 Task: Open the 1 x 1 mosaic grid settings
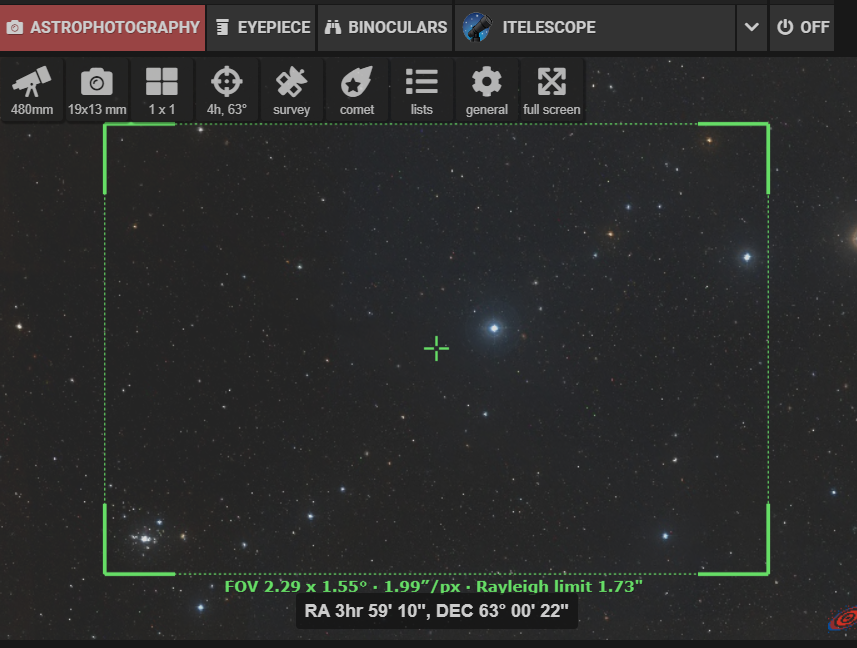coord(162,90)
